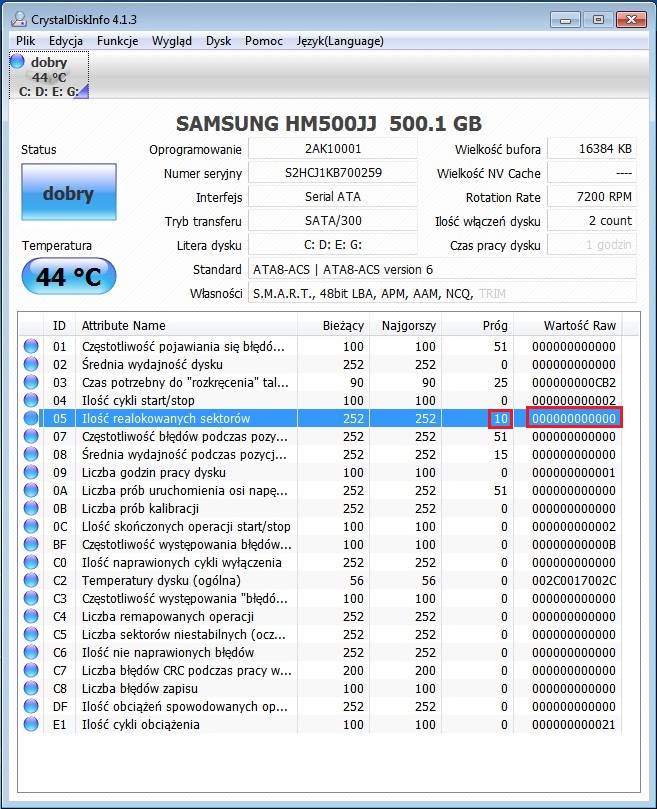Click the Attribute Name column header
657x809 pixels.
(x=186, y=326)
